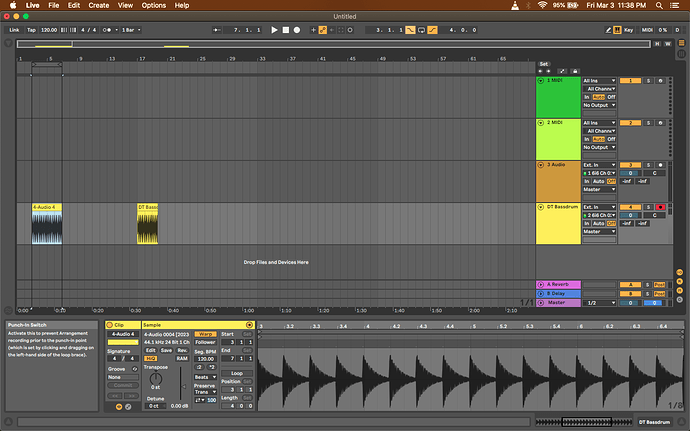Toggle the Warp button in Sample panel
This screenshot has width=690, height=431.
coord(205,334)
